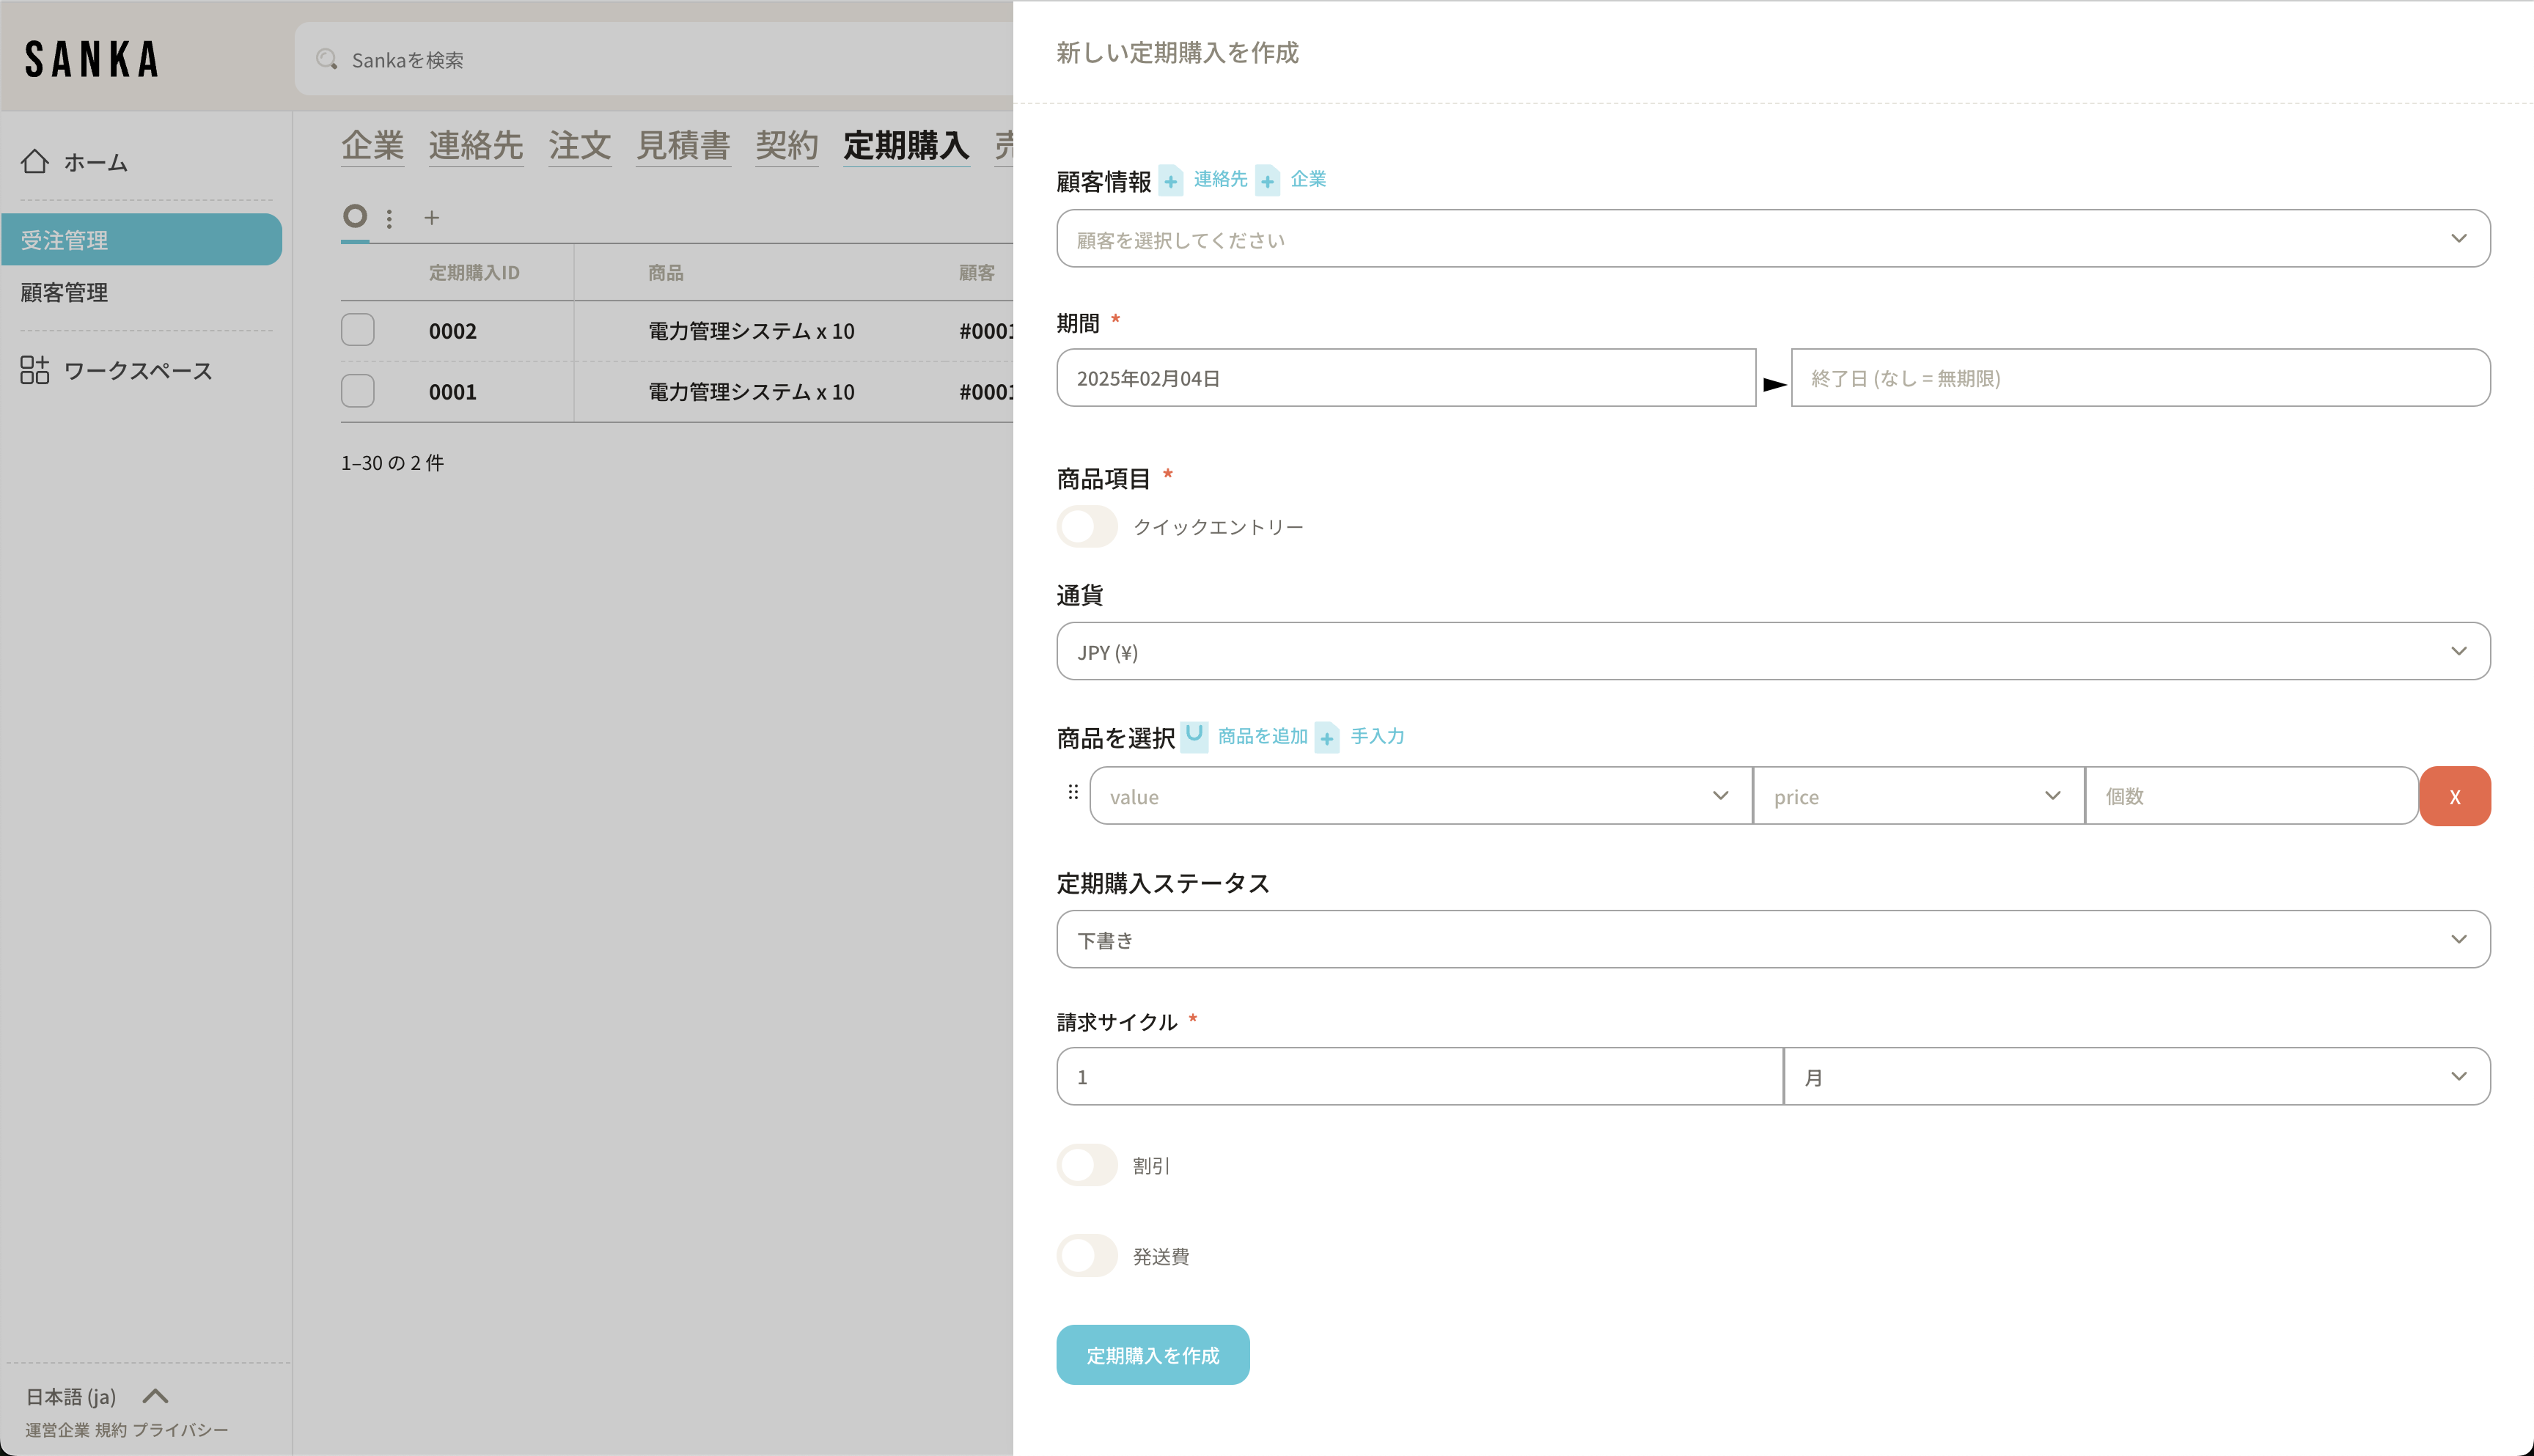Expand the JPY (¥) currency dropdown
The height and width of the screenshot is (1456, 2534).
tap(1772, 652)
